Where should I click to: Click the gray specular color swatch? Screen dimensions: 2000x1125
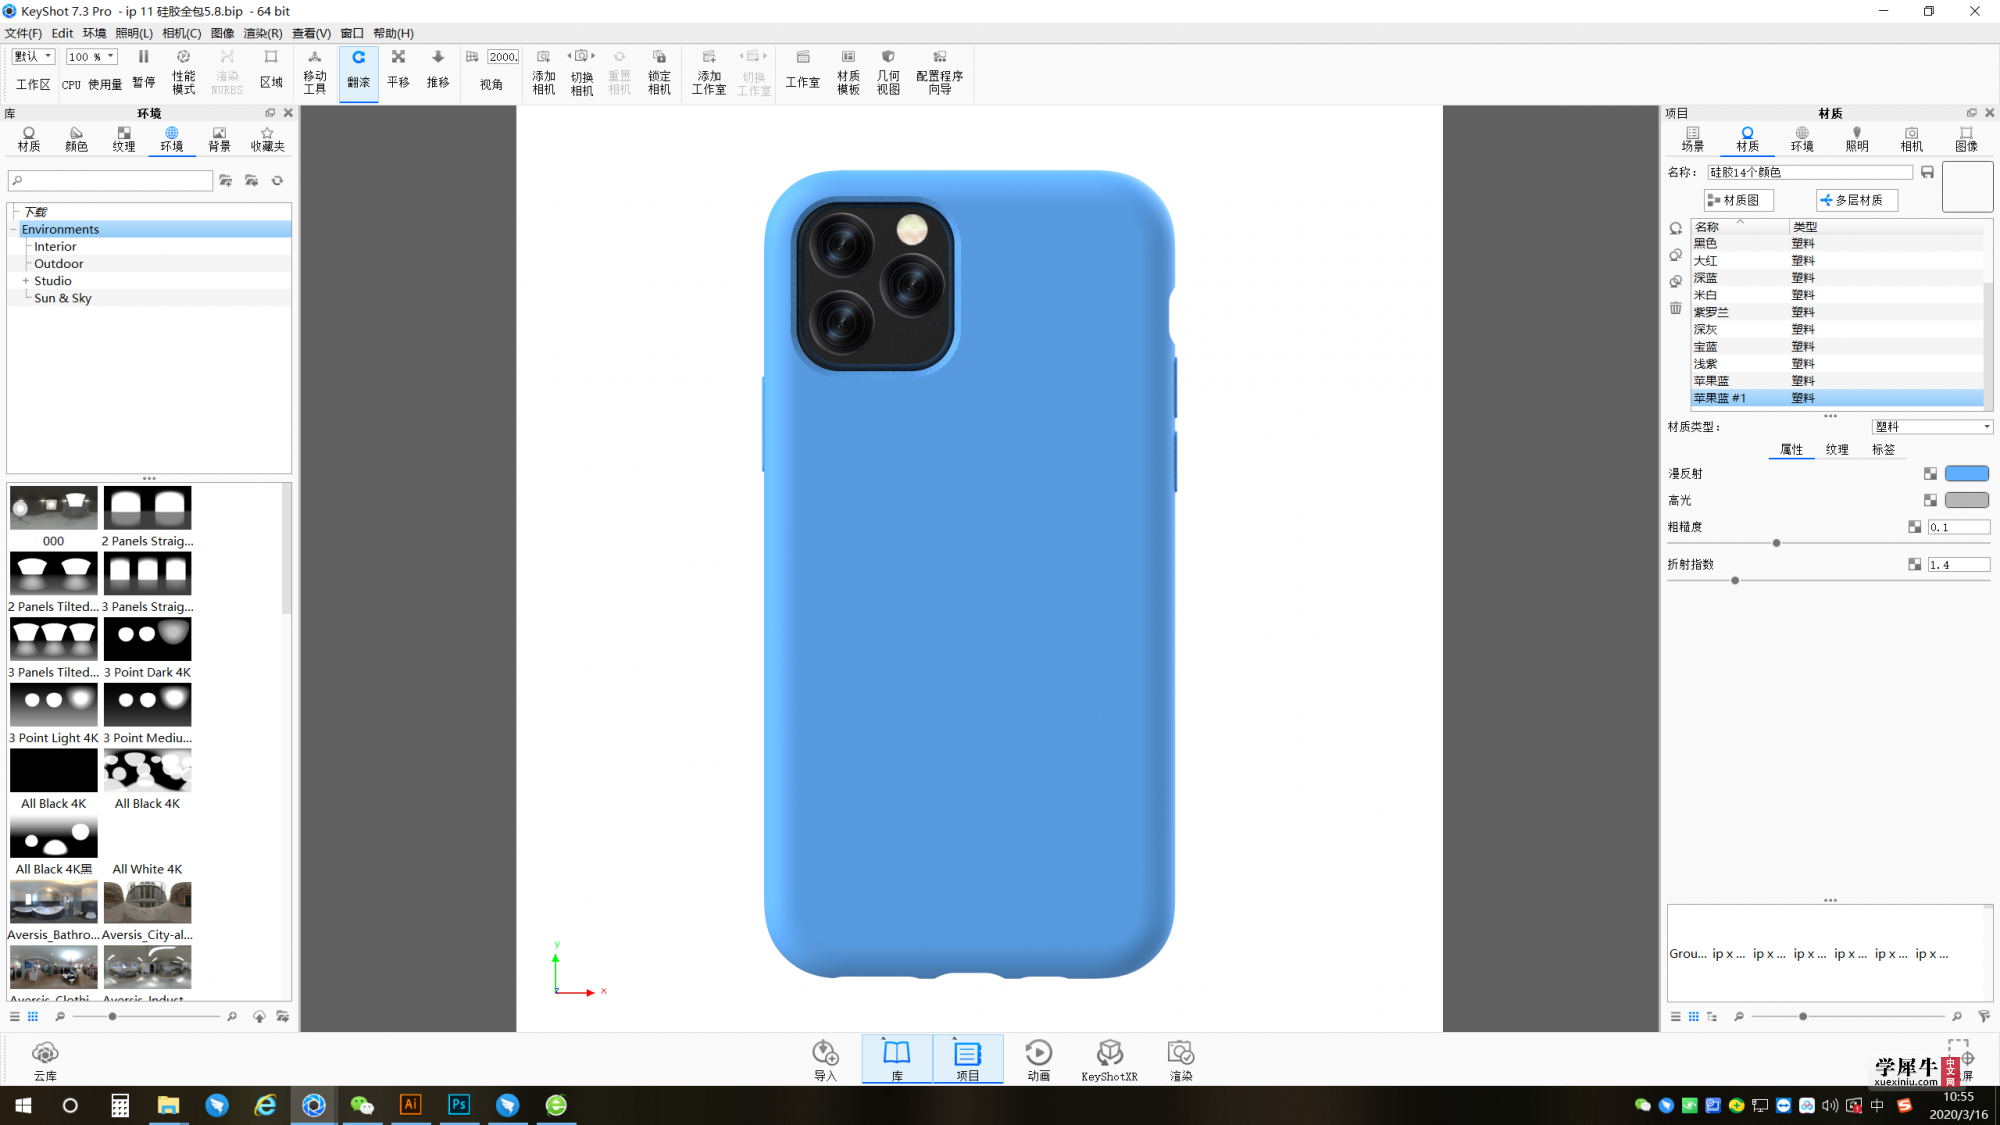1966,500
